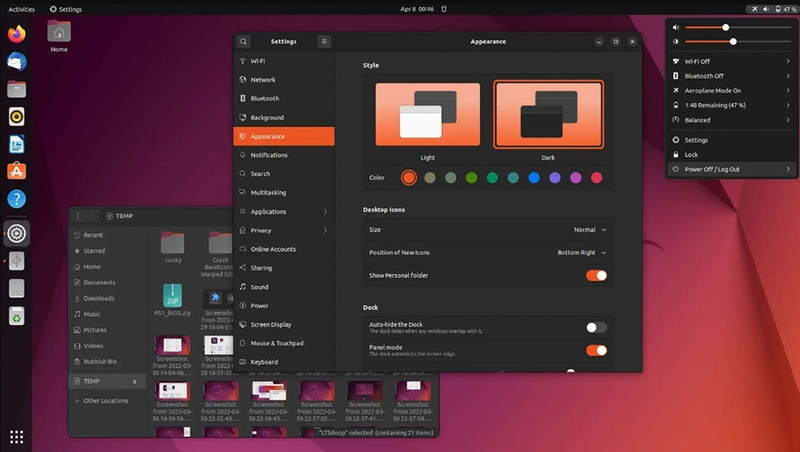Expand Wi-Fi Off entry in system menu
This screenshot has height=452, width=800.
tap(788, 61)
